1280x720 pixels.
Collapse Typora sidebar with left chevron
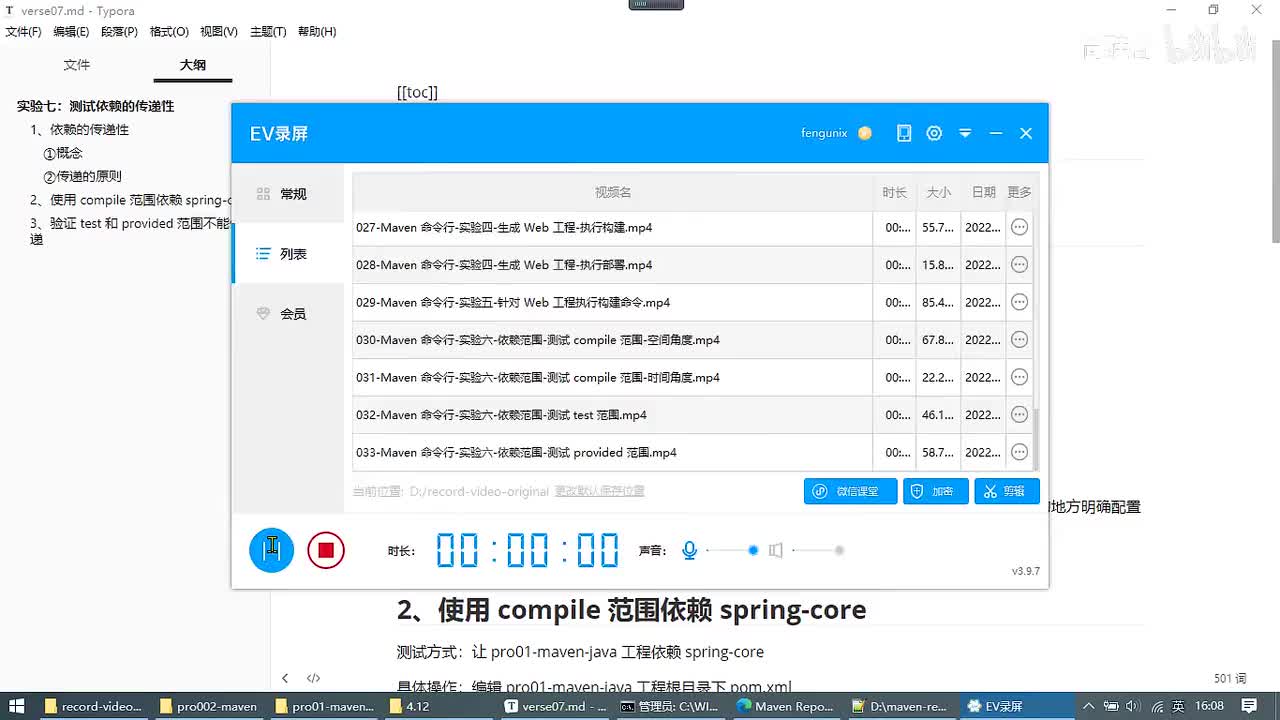coord(285,678)
